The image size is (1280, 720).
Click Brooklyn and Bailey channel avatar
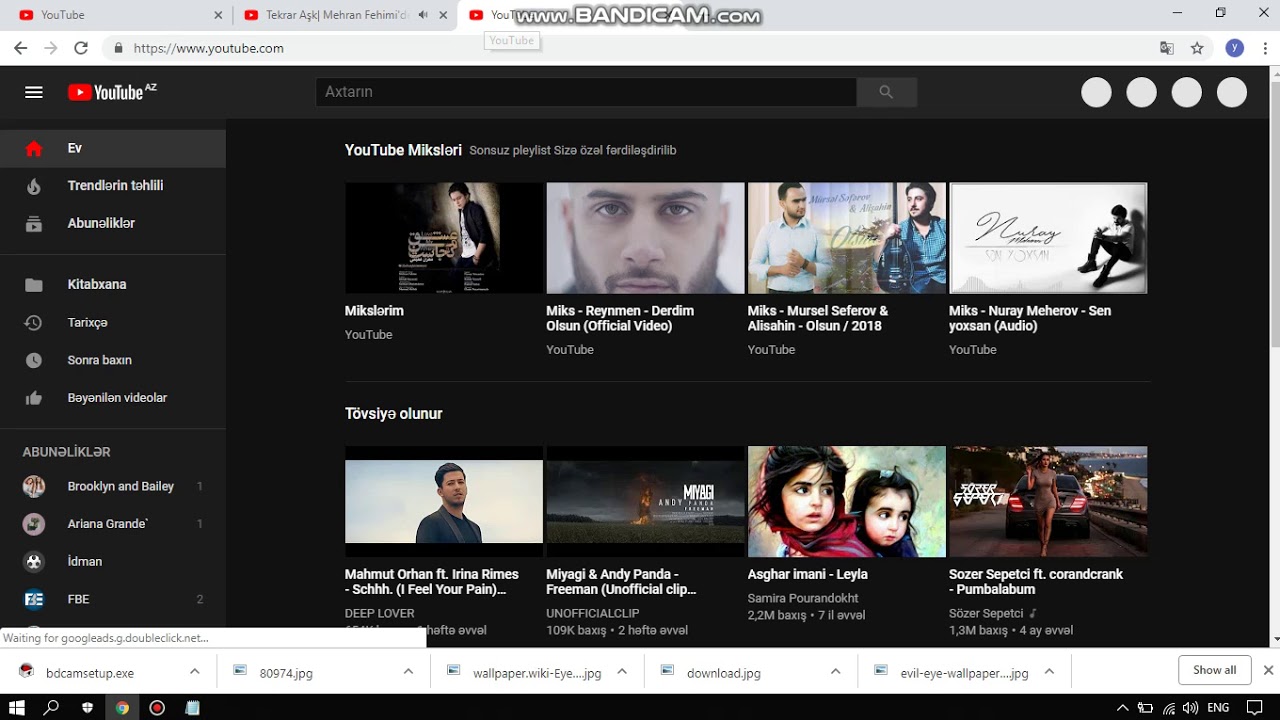click(x=34, y=487)
